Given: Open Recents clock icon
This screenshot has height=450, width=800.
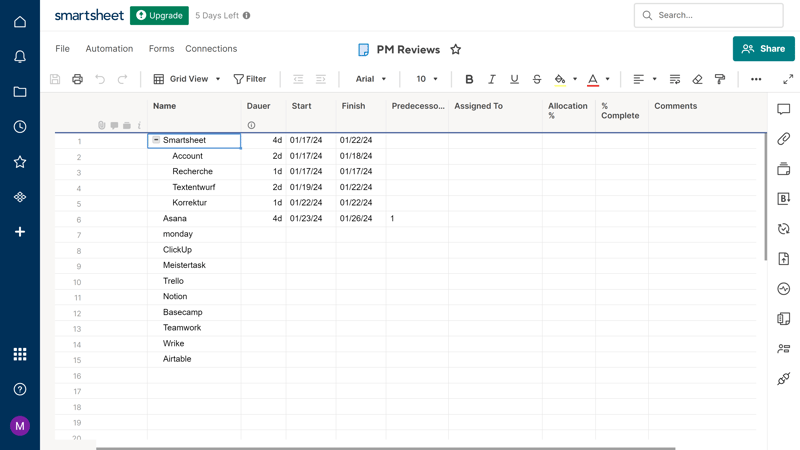Looking at the screenshot, I should [20, 127].
